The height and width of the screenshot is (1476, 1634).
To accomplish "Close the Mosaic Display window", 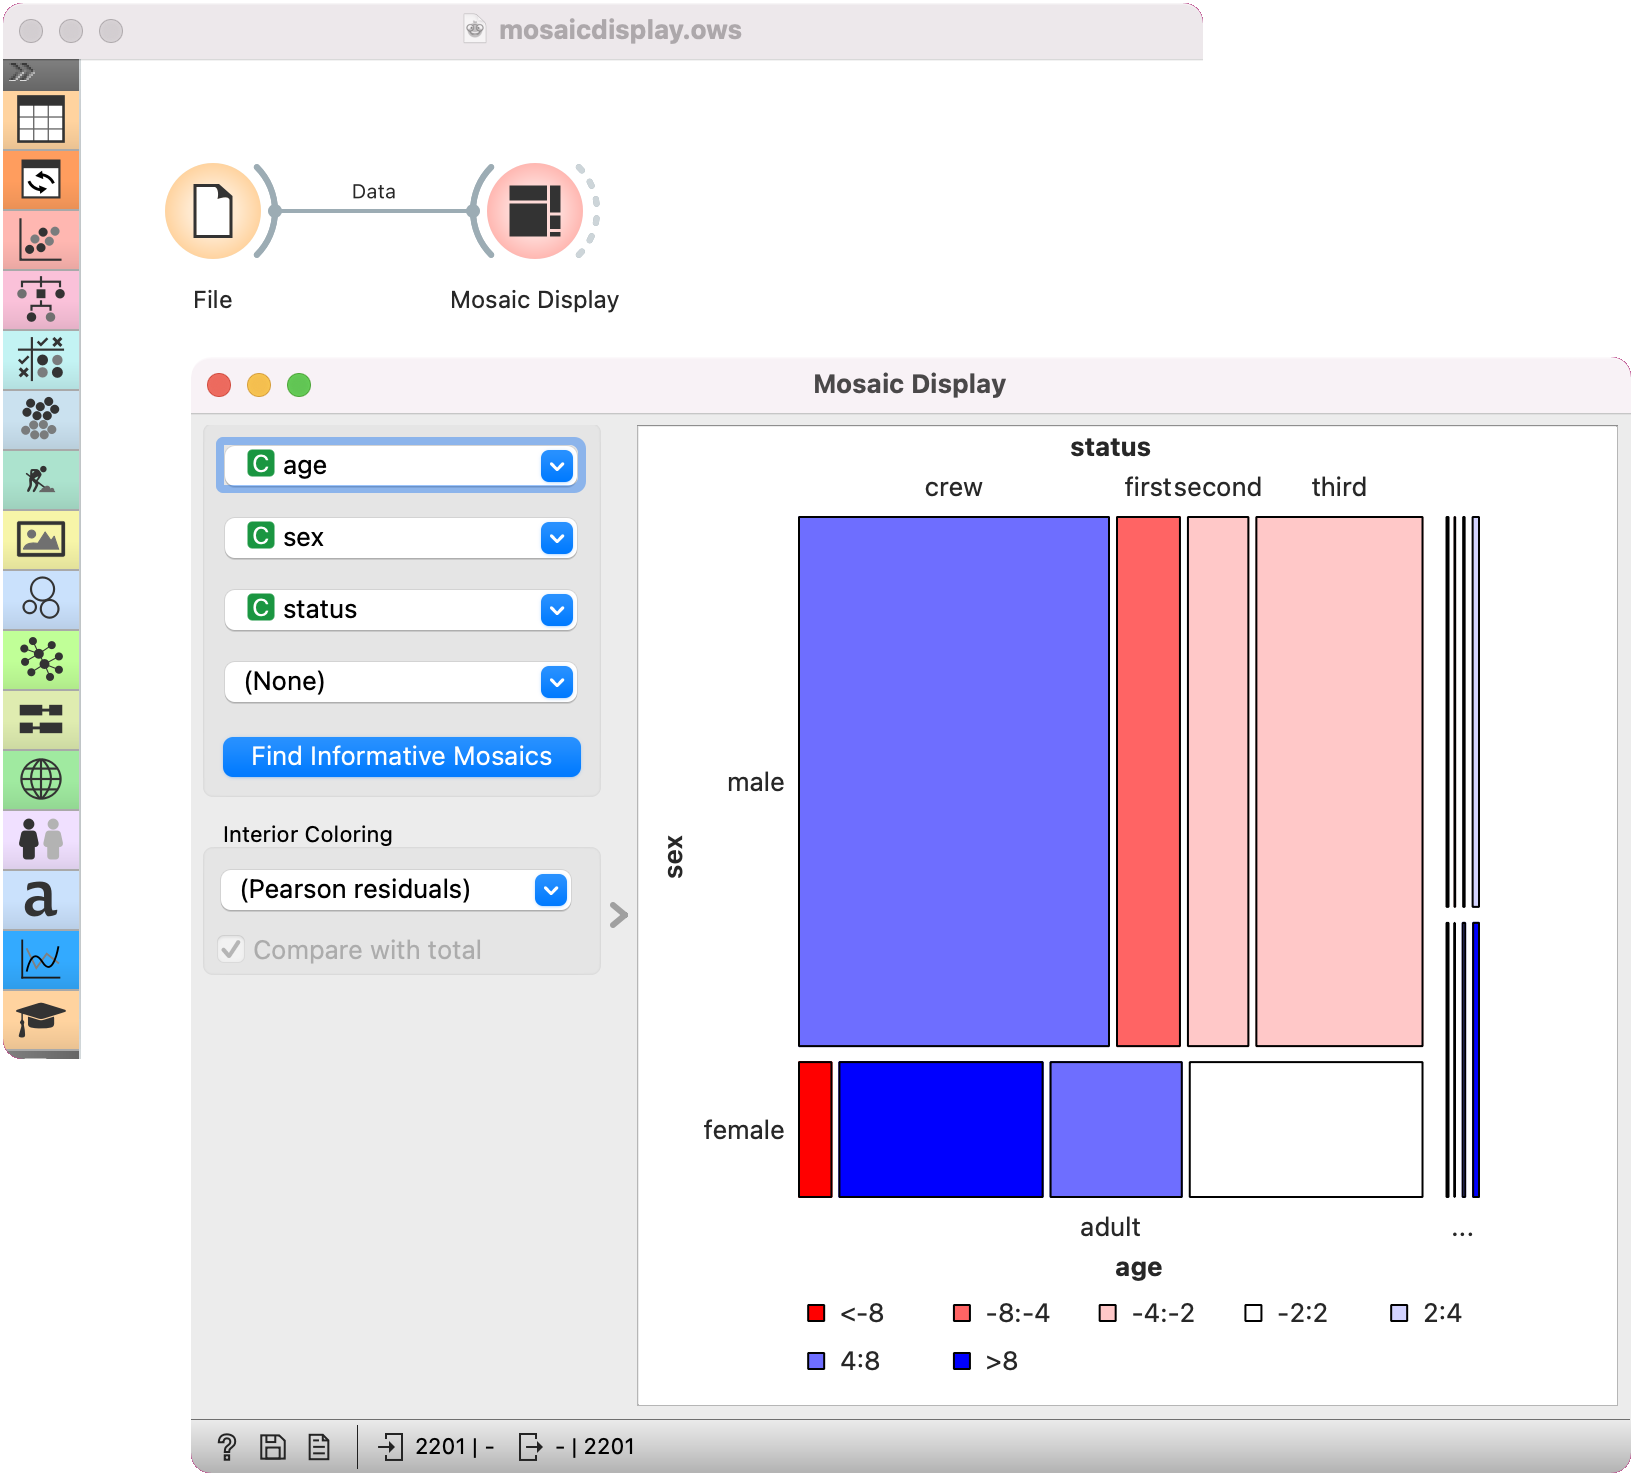I will pos(219,385).
